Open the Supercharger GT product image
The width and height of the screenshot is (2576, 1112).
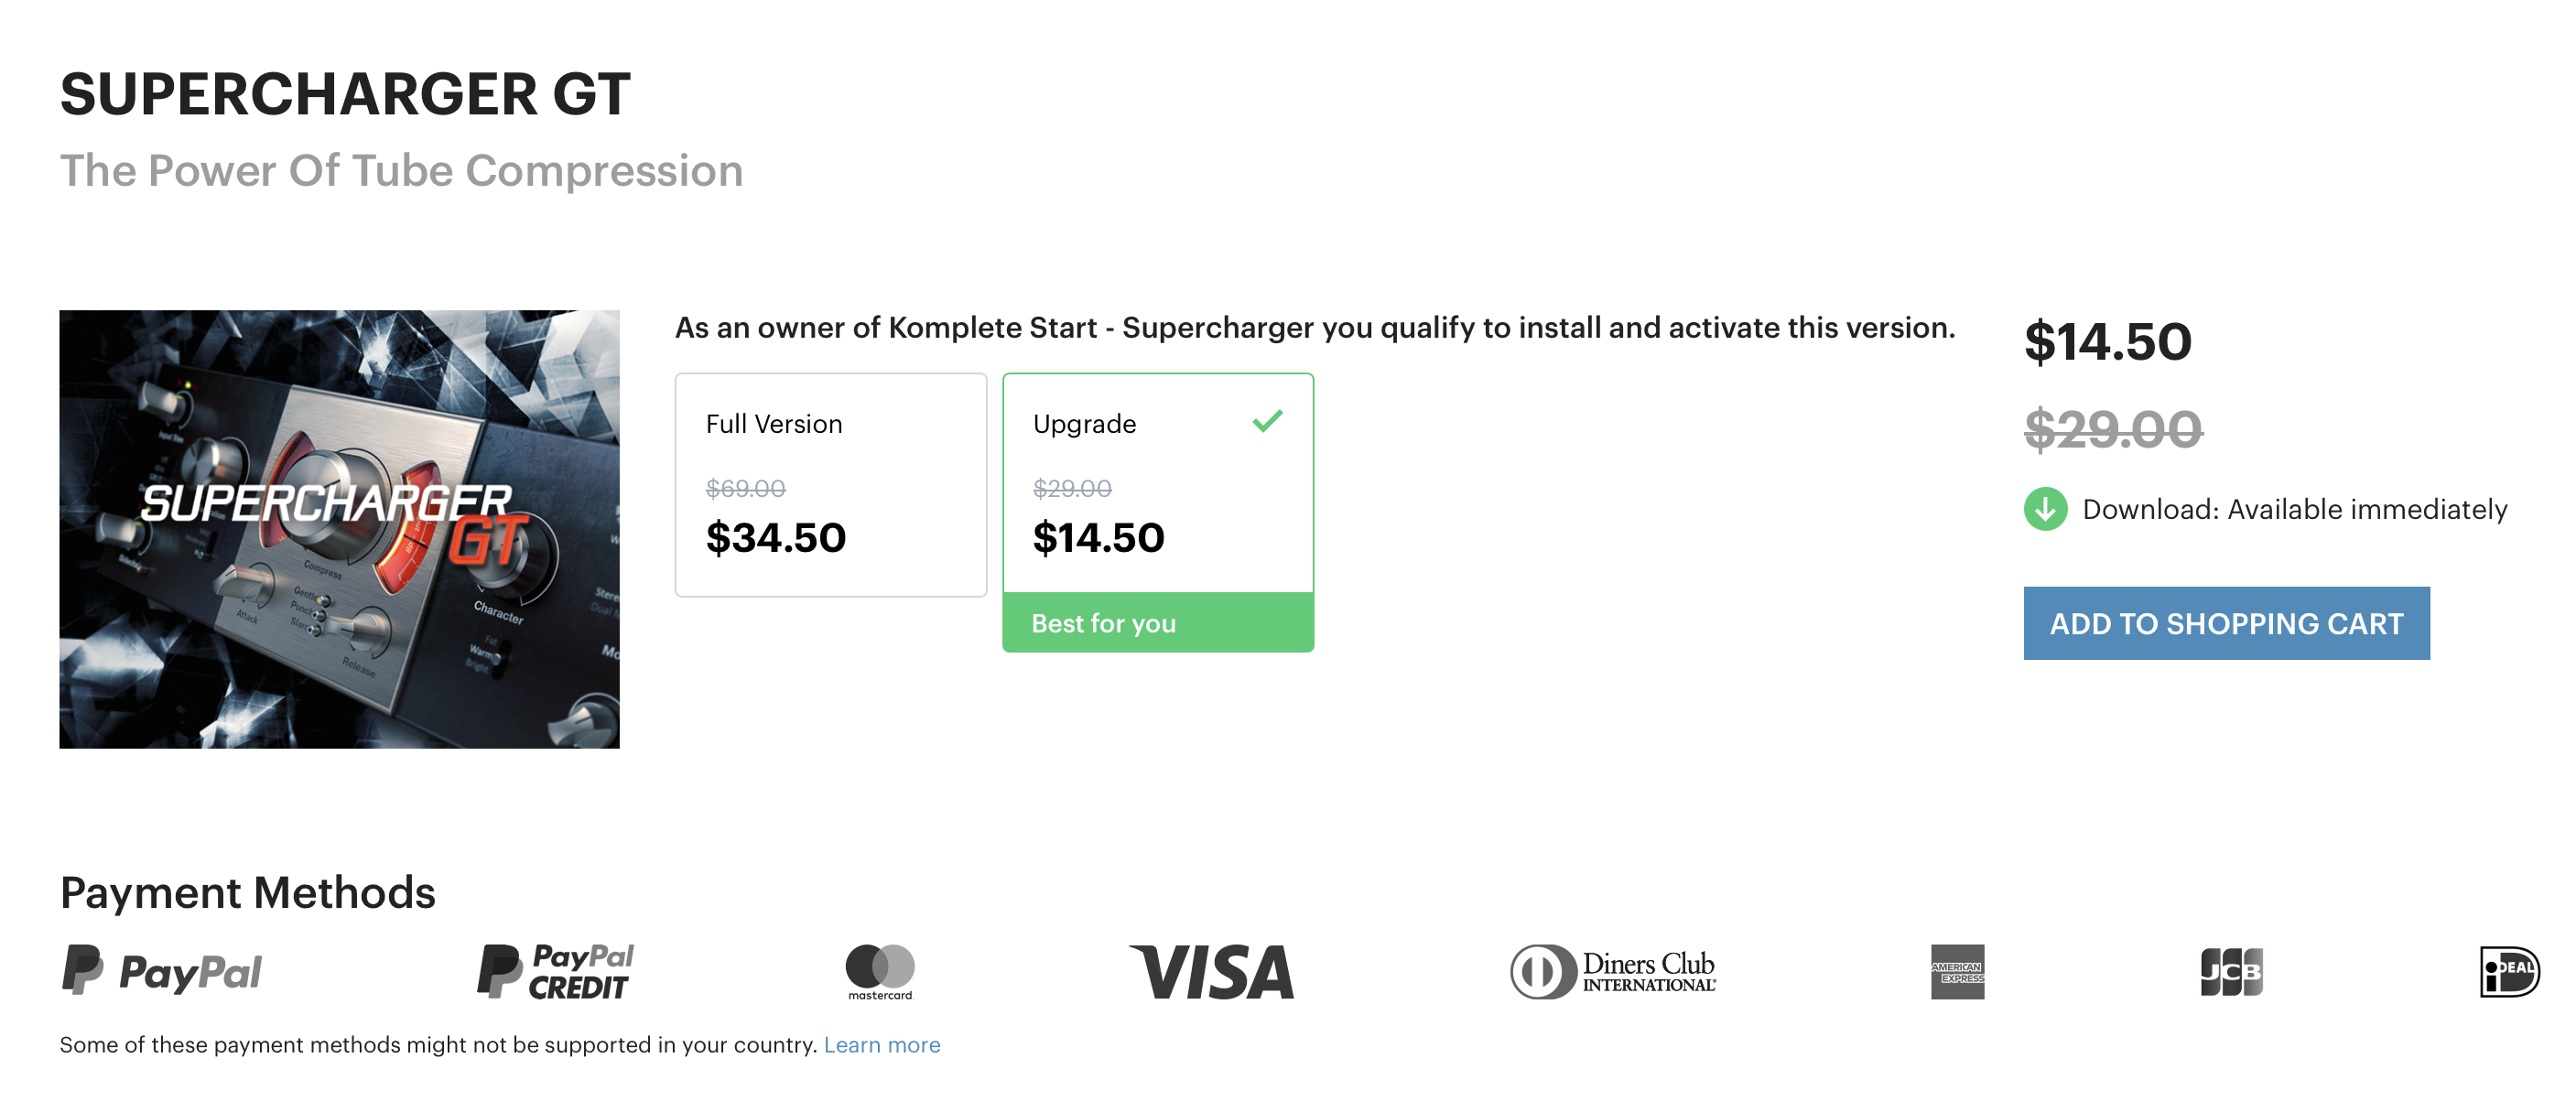(339, 529)
